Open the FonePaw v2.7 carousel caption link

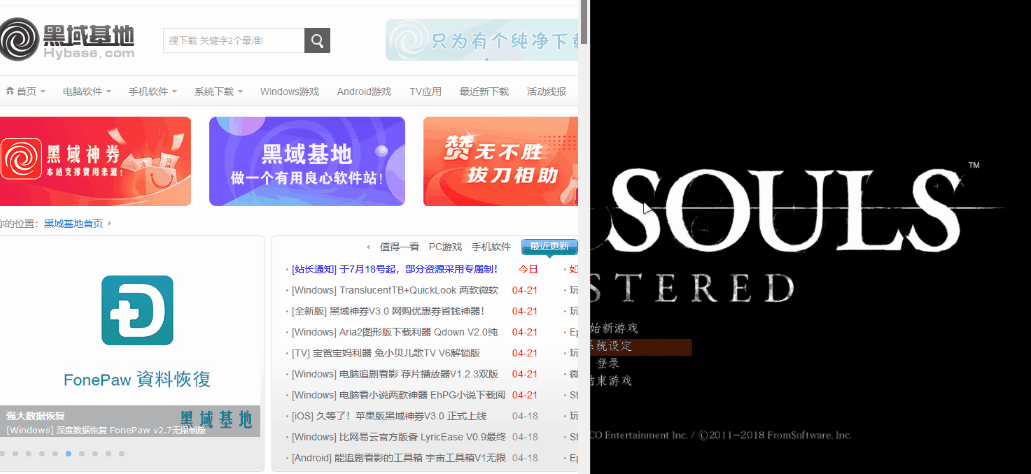106,431
